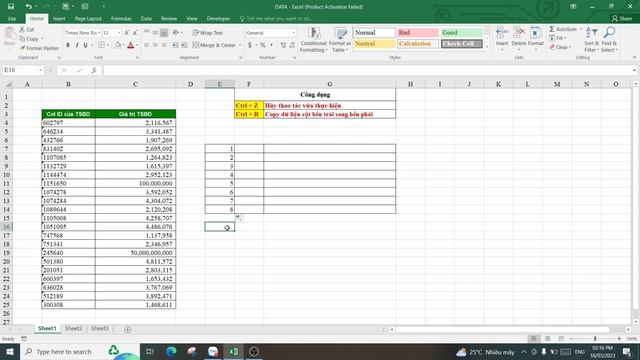Apply red Font Color A icon
The width and height of the screenshot is (640, 360).
(x=131, y=45)
